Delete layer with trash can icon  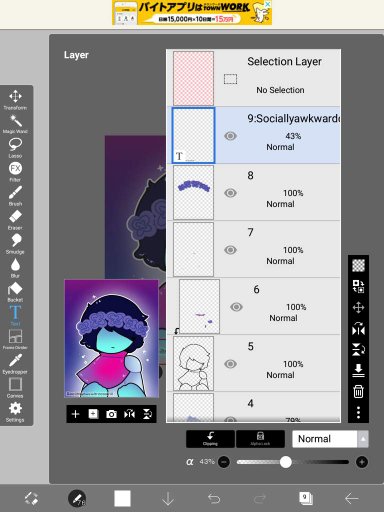pyautogui.click(x=358, y=391)
